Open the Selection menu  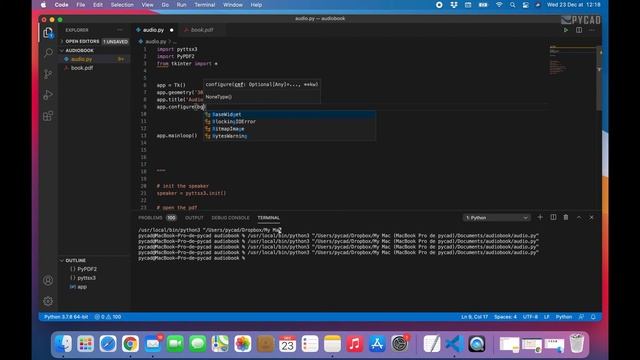pos(122,5)
